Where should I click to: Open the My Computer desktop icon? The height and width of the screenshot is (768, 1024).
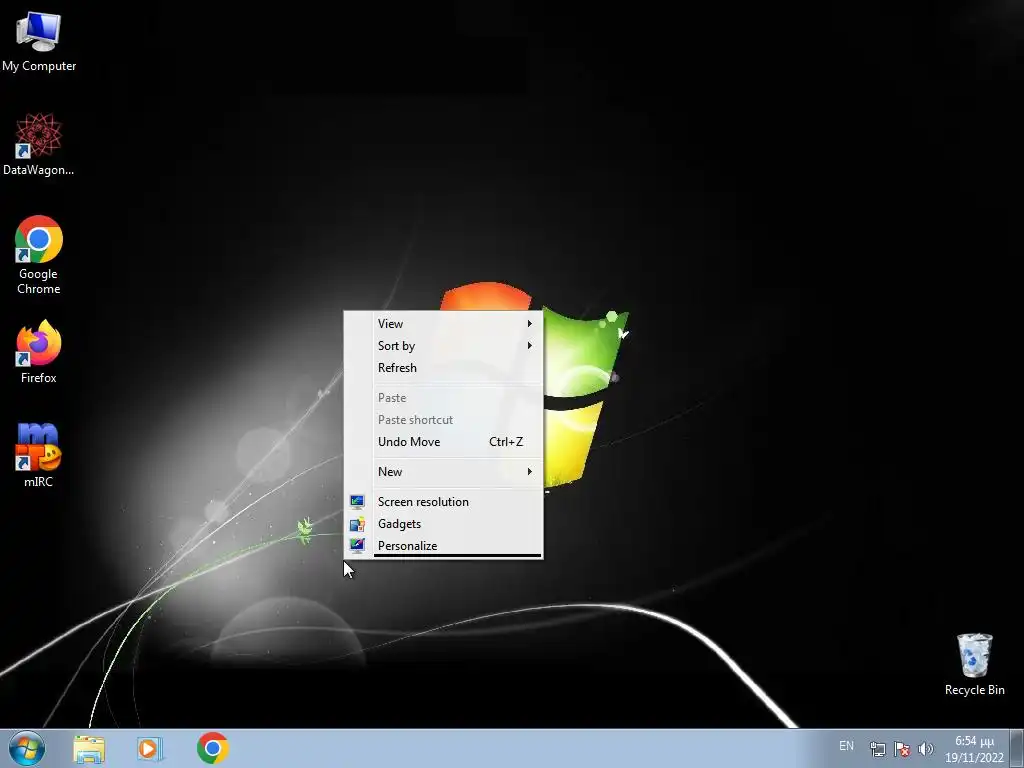point(39,40)
